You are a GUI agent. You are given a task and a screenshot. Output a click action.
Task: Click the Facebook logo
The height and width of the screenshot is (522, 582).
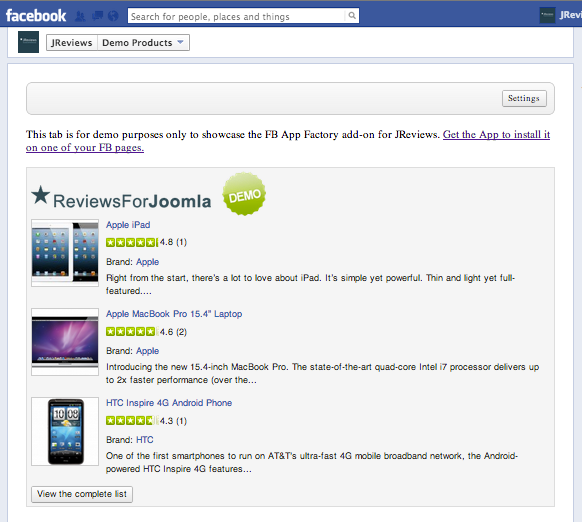point(36,16)
